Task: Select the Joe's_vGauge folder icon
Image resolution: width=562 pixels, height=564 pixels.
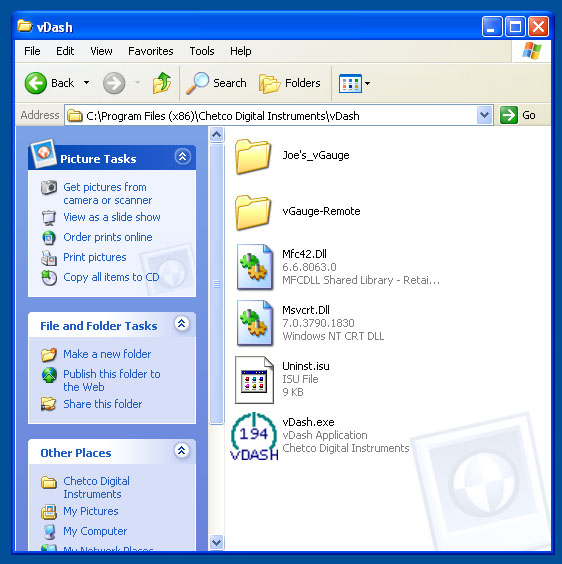Action: 253,156
